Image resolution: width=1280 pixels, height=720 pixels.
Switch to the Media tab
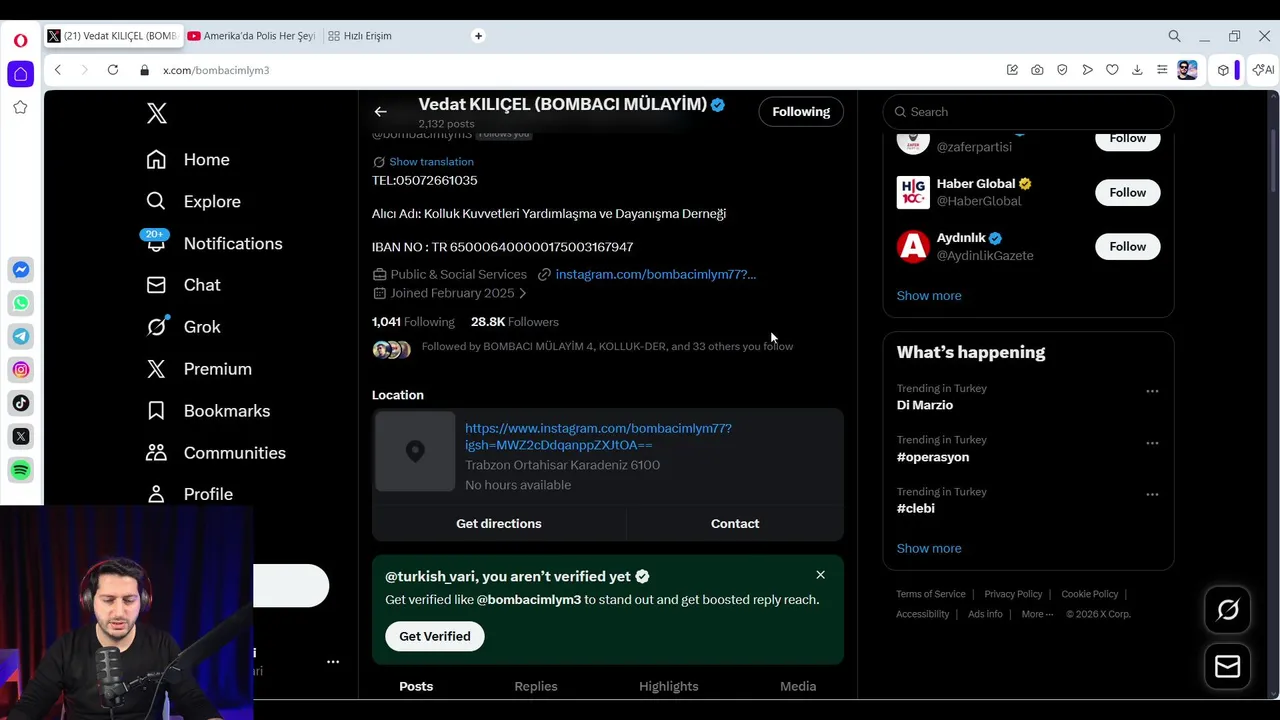coord(798,686)
